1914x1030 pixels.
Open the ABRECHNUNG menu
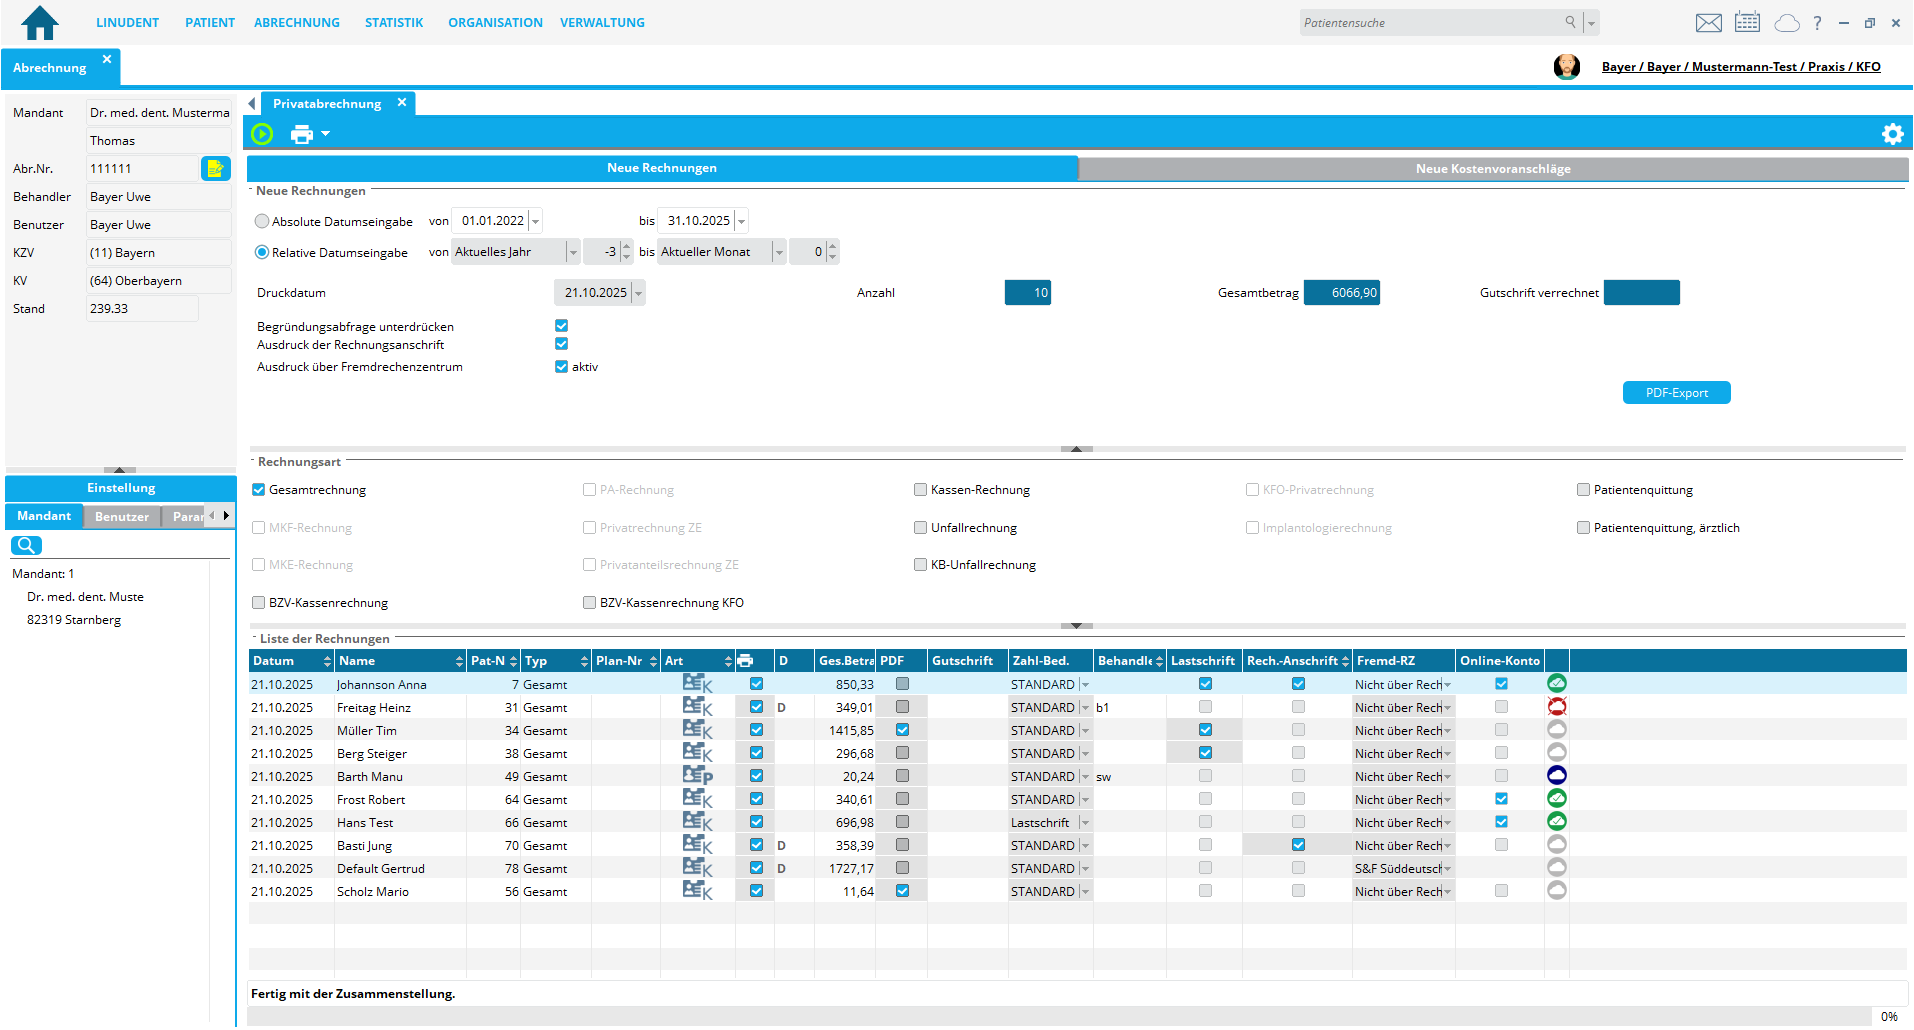(x=296, y=22)
